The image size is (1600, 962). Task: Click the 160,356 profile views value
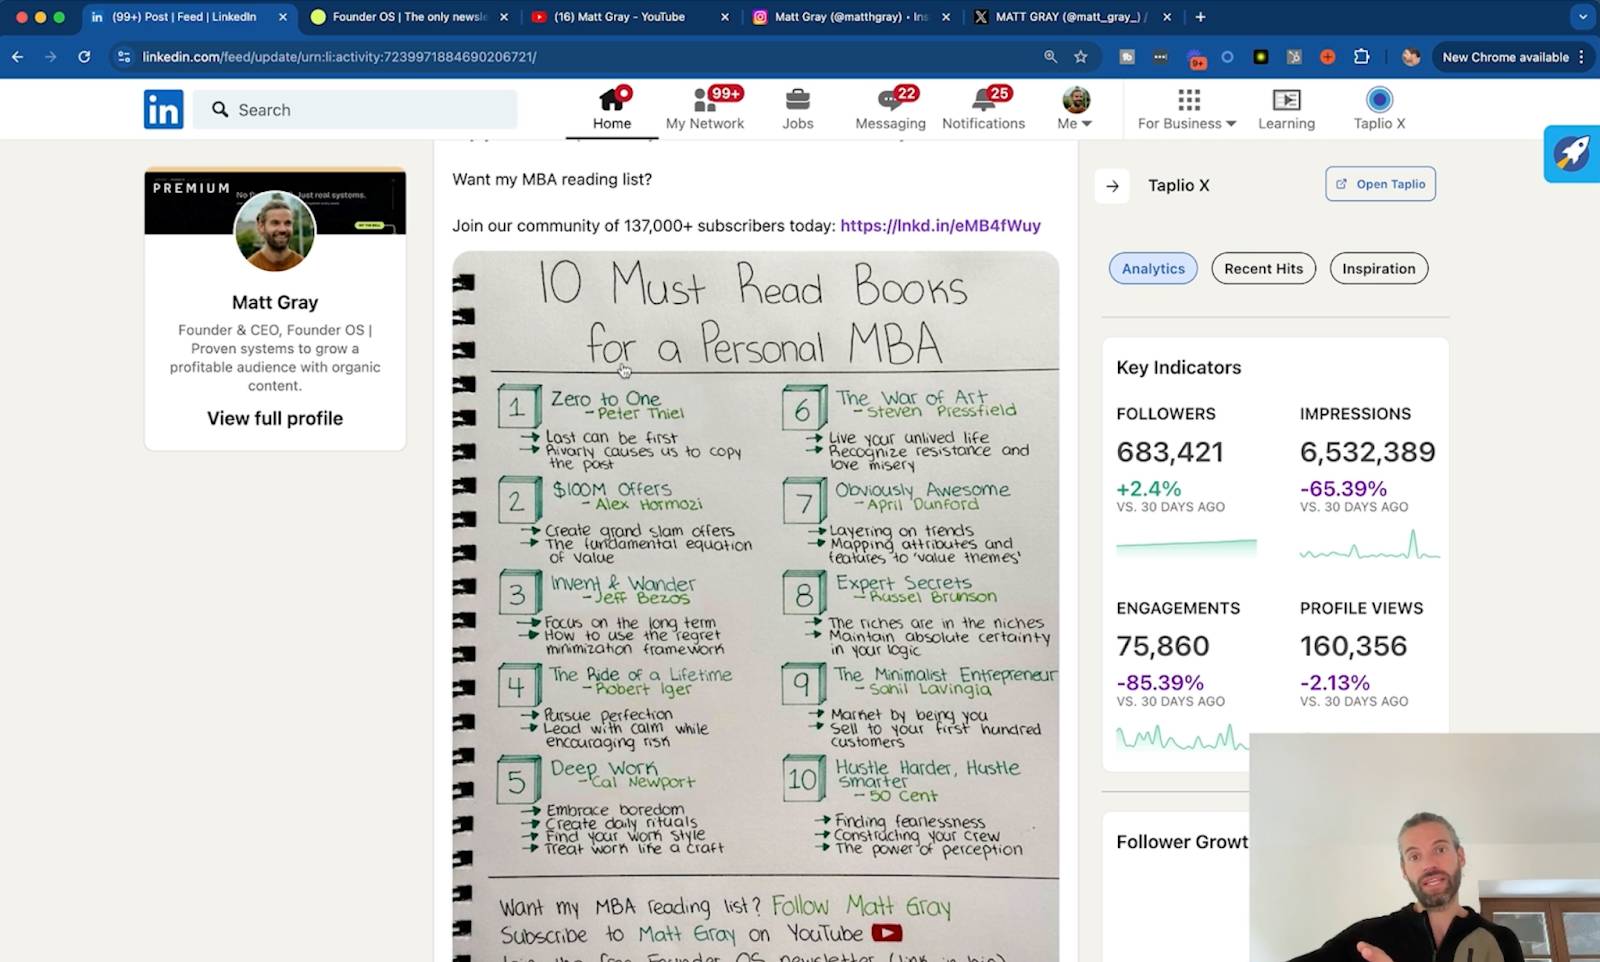click(x=1353, y=646)
